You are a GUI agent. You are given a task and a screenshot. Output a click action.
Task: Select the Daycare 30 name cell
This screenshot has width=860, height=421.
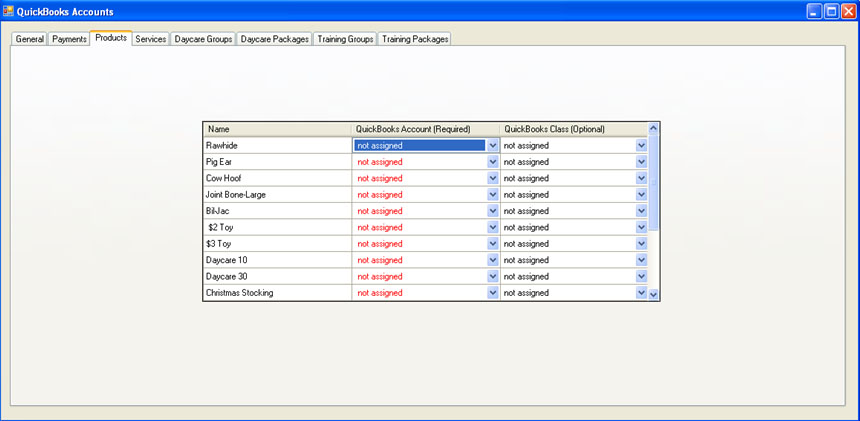pos(278,276)
